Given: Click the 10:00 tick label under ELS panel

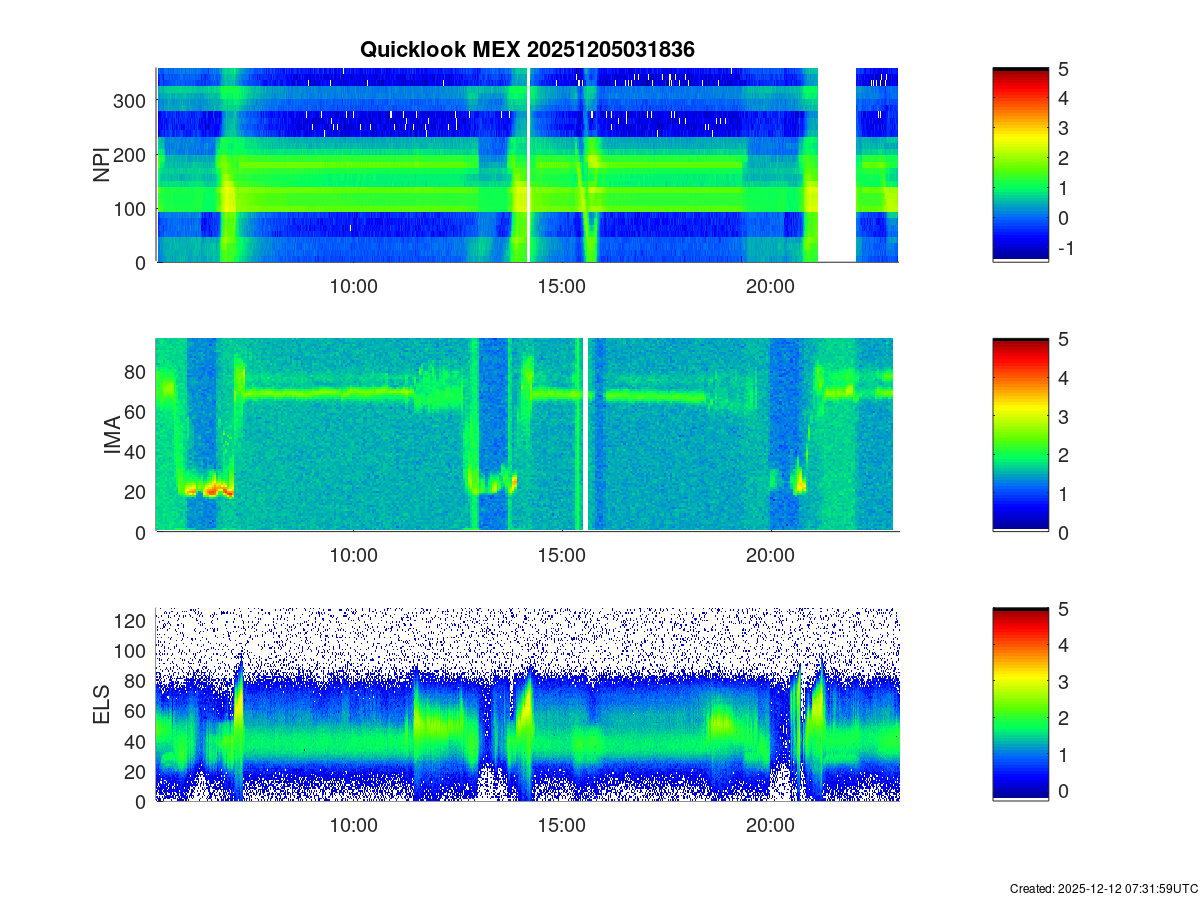Looking at the screenshot, I should [x=353, y=826].
